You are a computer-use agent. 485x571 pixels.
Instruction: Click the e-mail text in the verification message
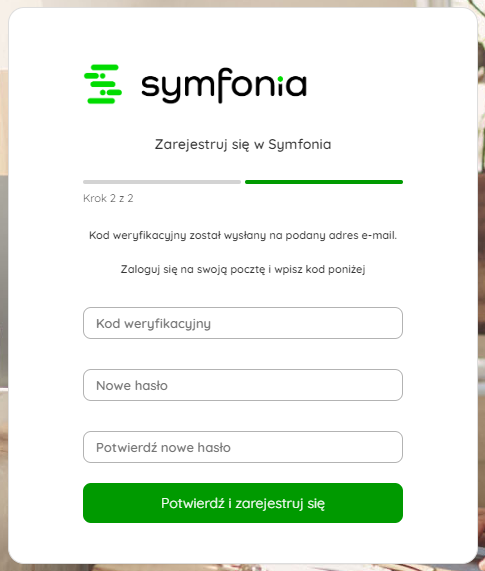(379, 235)
